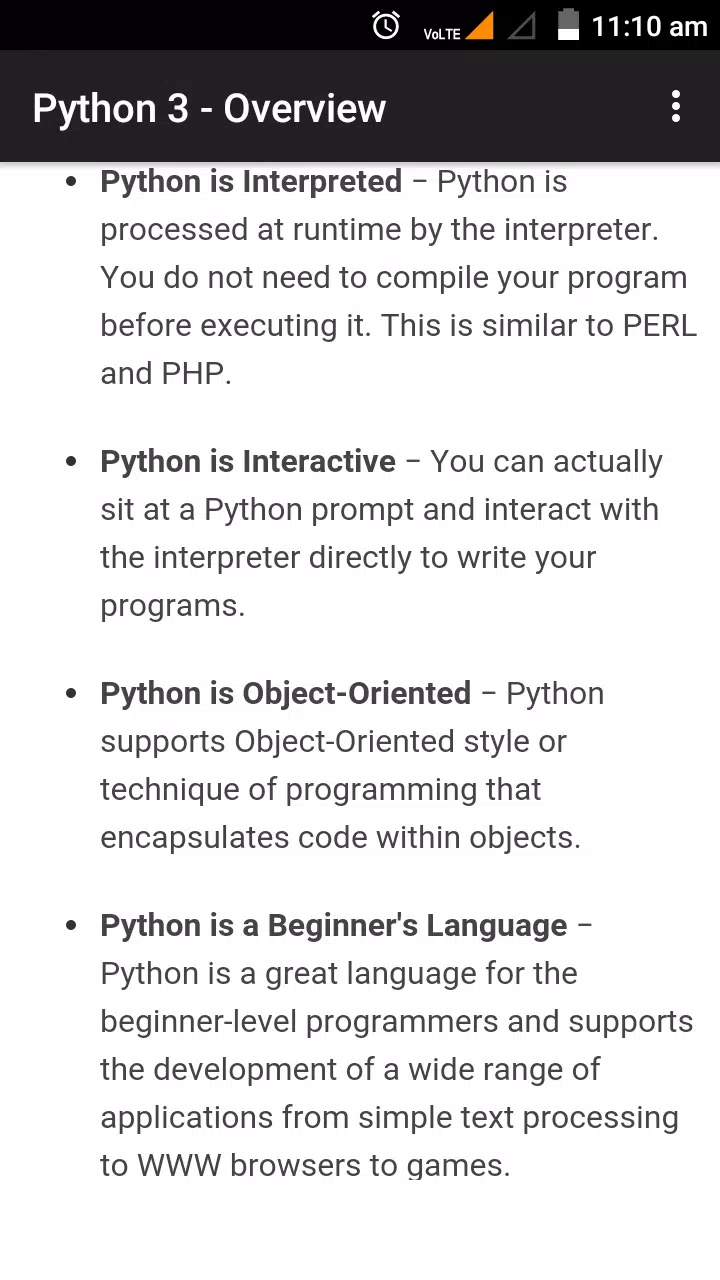
Task: Open the three-dot overflow menu
Action: [676, 106]
